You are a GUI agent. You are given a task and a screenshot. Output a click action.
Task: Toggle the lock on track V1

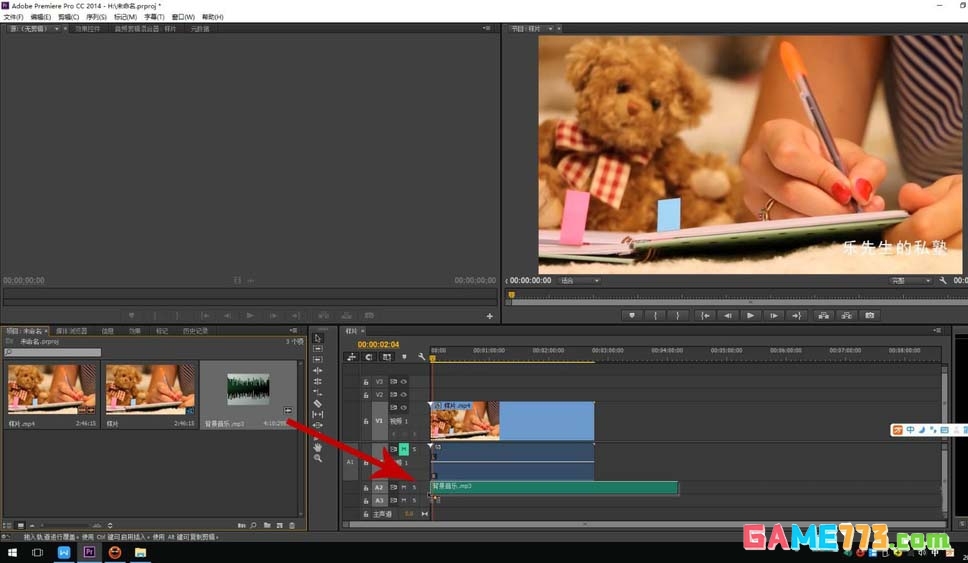(x=366, y=421)
